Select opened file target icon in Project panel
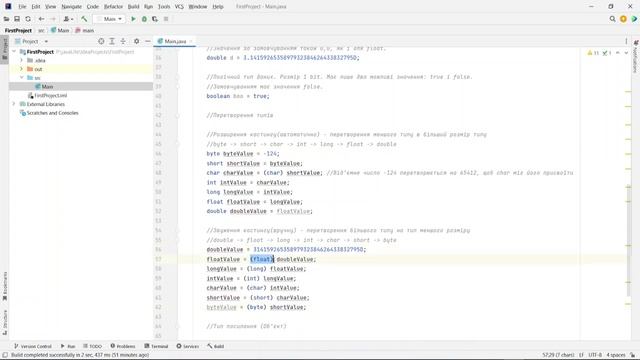This screenshot has width=640, height=360. 101,41
